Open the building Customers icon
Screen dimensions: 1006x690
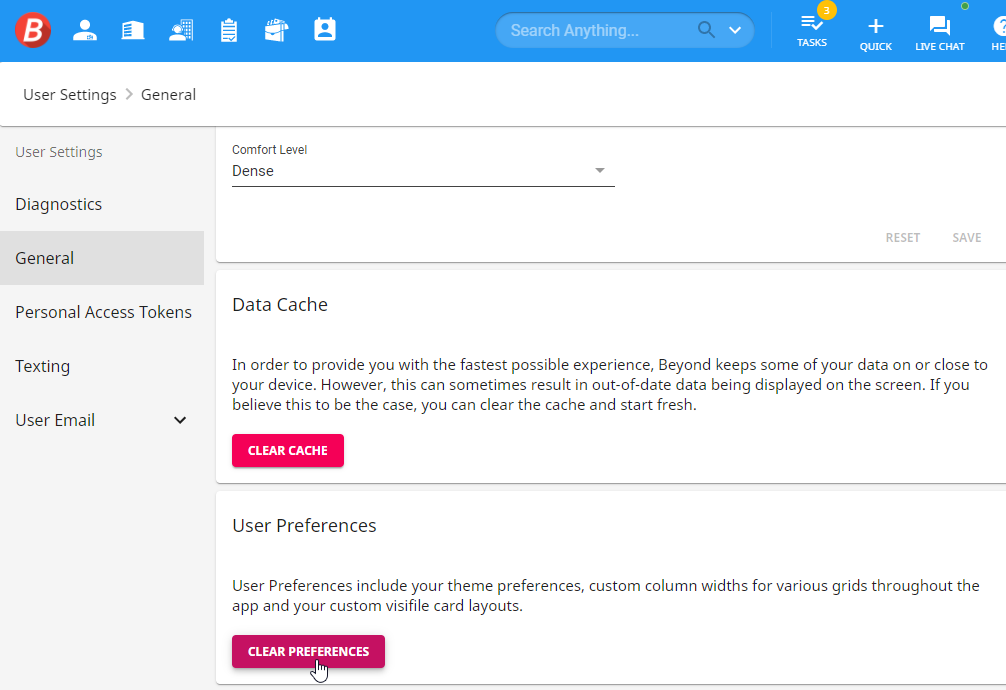tap(133, 31)
